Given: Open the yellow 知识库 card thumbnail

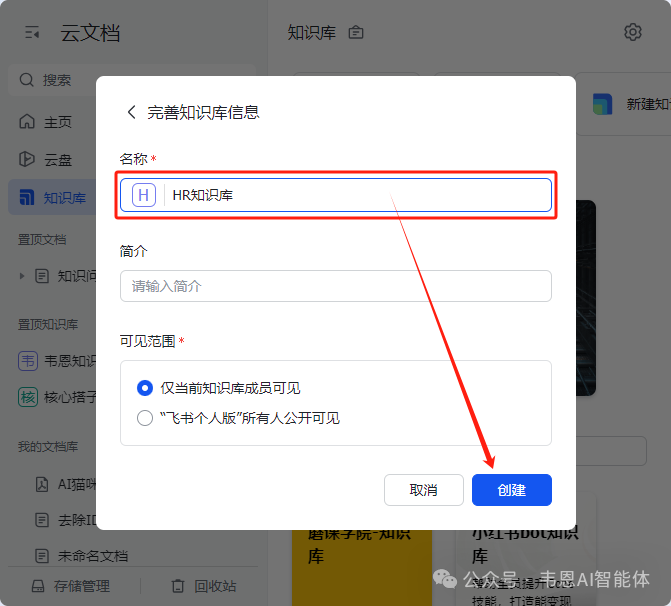Looking at the screenshot, I should tap(362, 568).
